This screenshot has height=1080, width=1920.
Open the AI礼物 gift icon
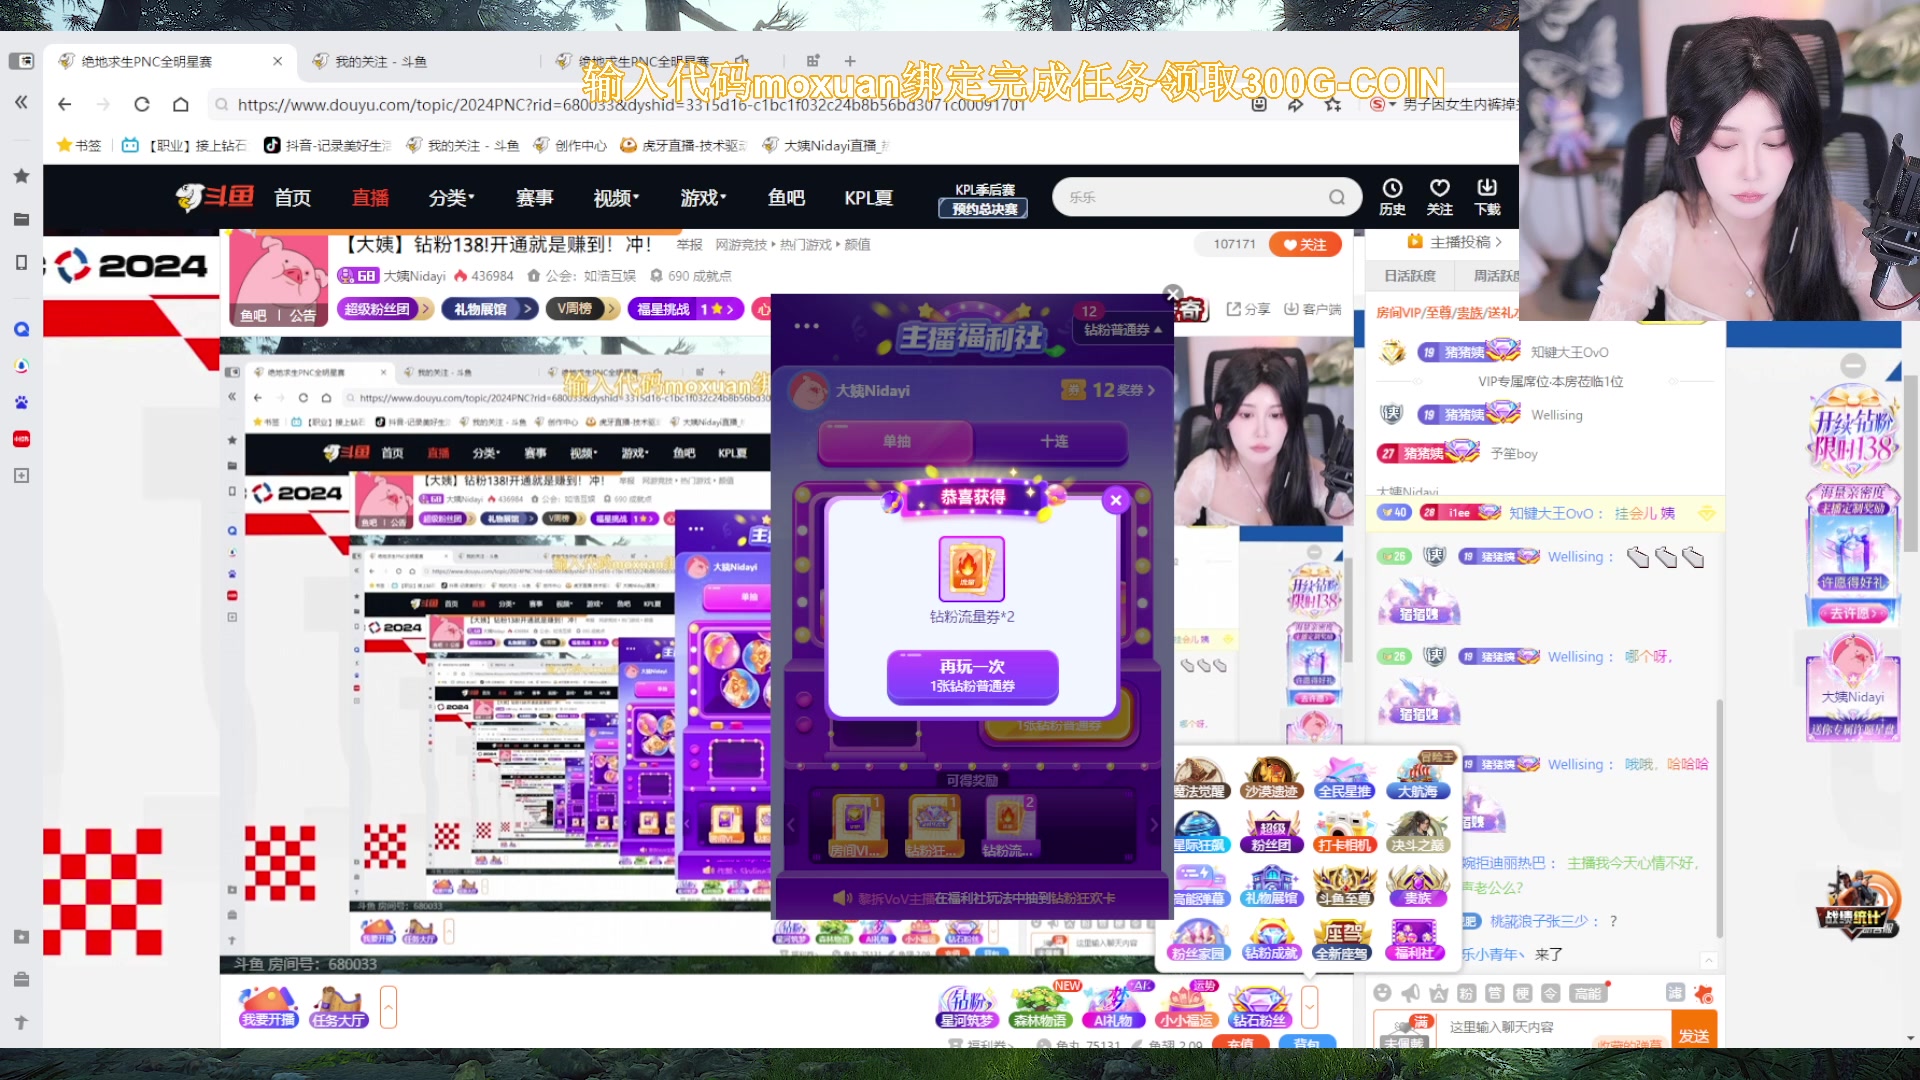tap(1113, 1007)
